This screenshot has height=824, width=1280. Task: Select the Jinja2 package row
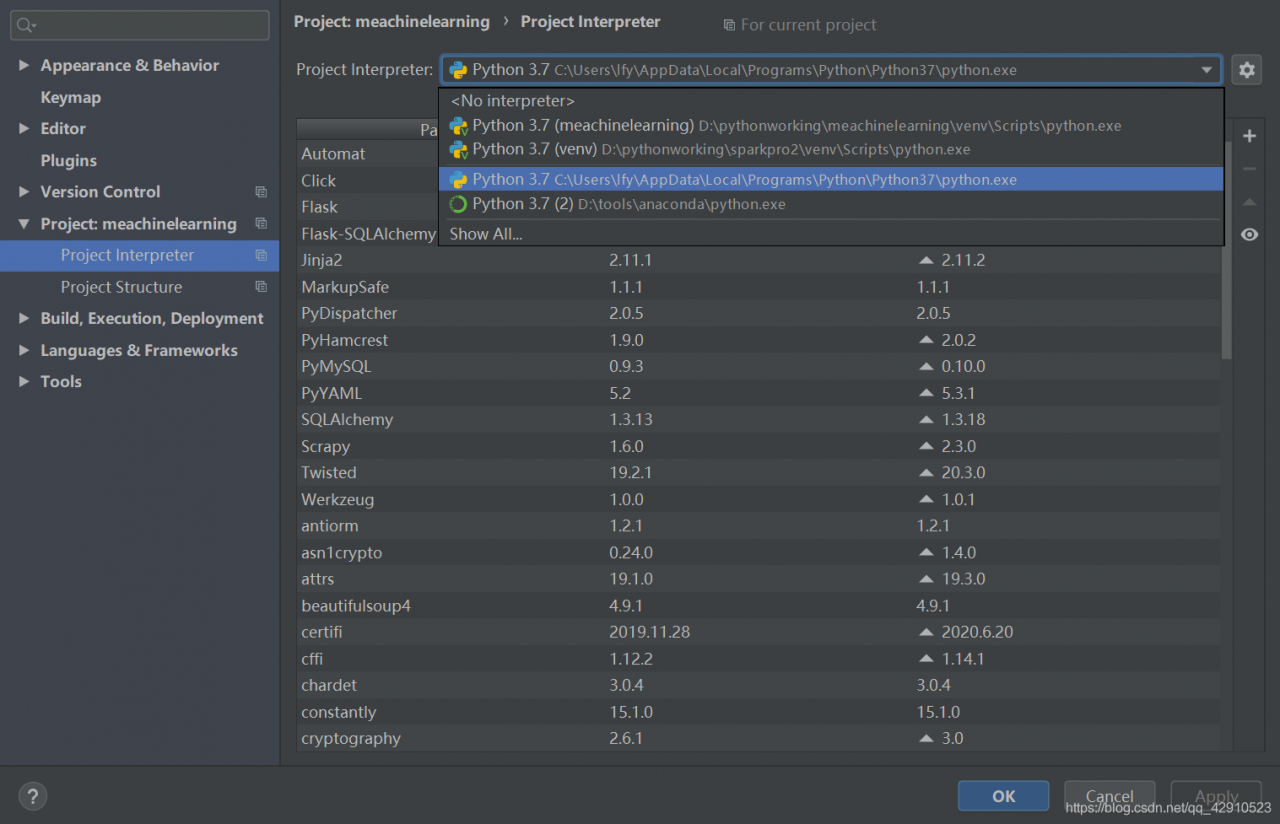[760, 260]
